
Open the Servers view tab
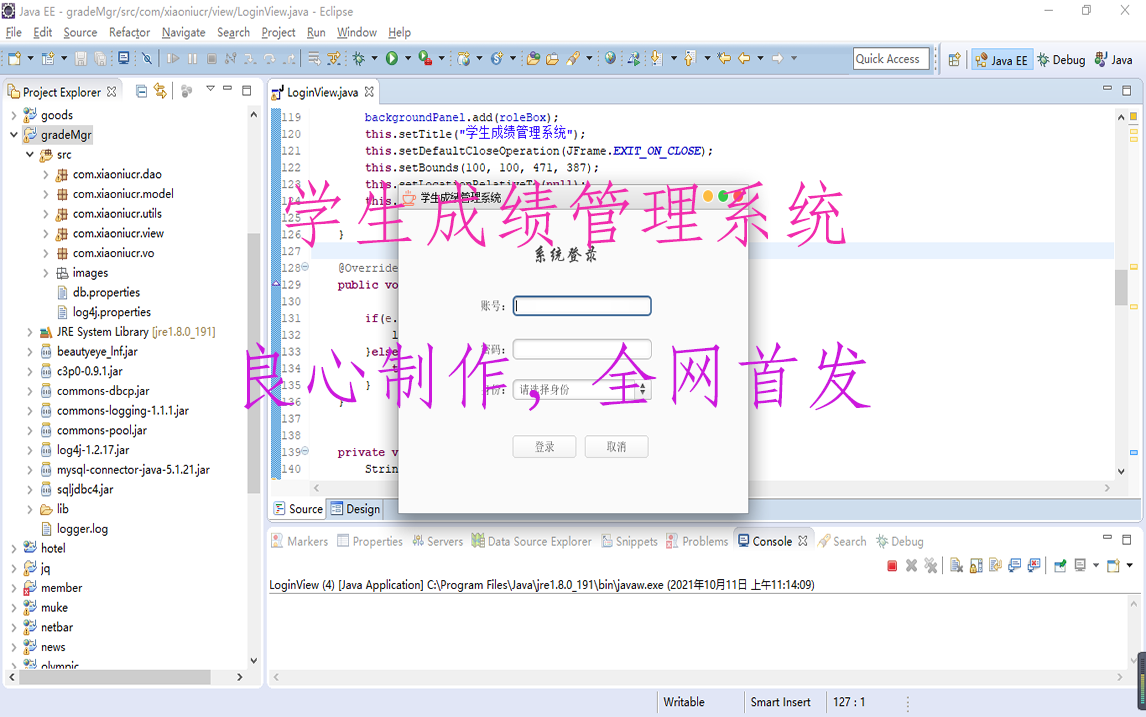[x=438, y=542]
